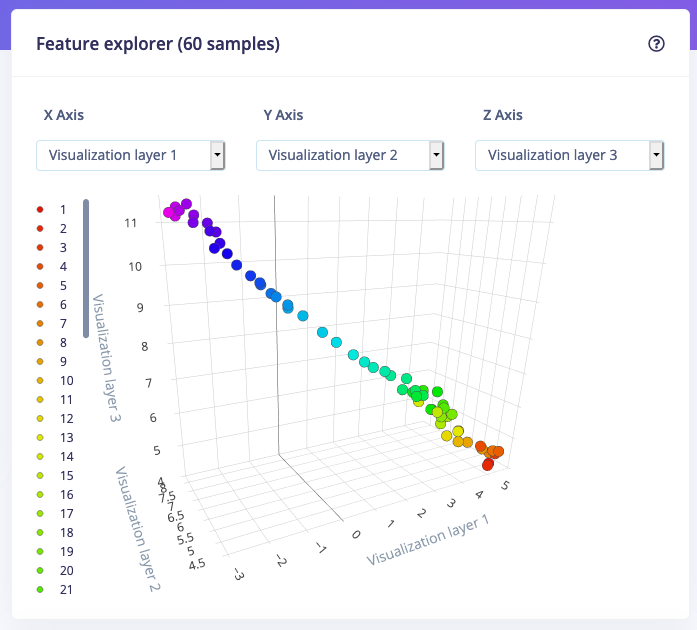The image size is (697, 630).
Task: Click the lowest red data point in the plot
Action: 488,465
